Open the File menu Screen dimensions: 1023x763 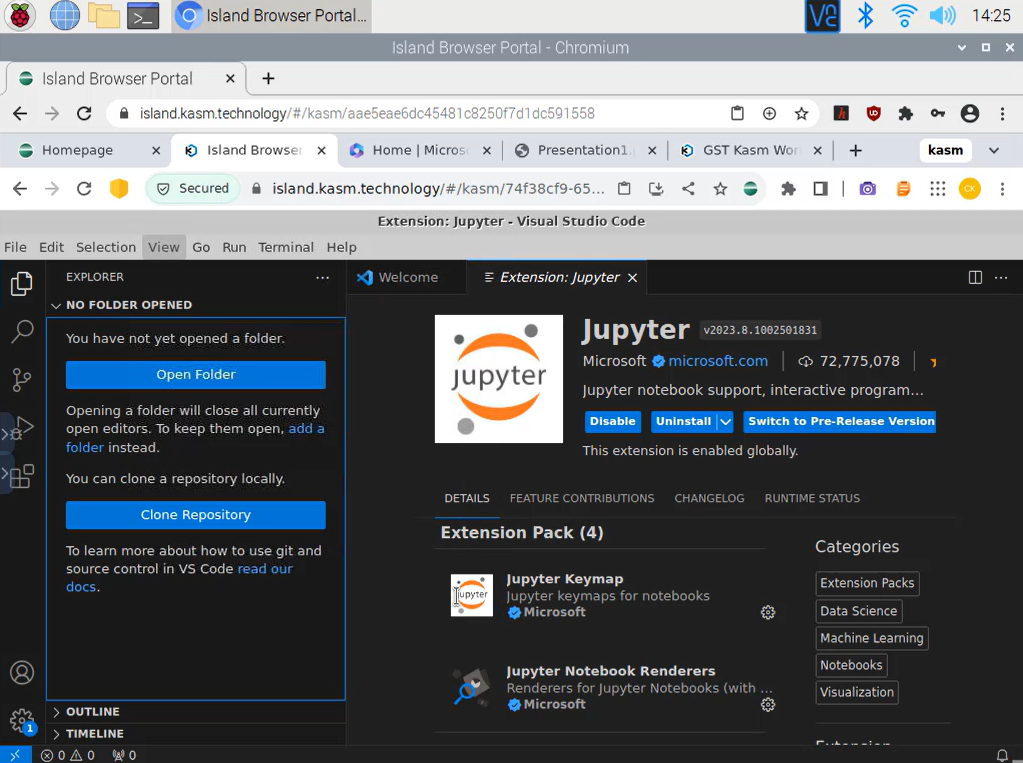tap(16, 247)
